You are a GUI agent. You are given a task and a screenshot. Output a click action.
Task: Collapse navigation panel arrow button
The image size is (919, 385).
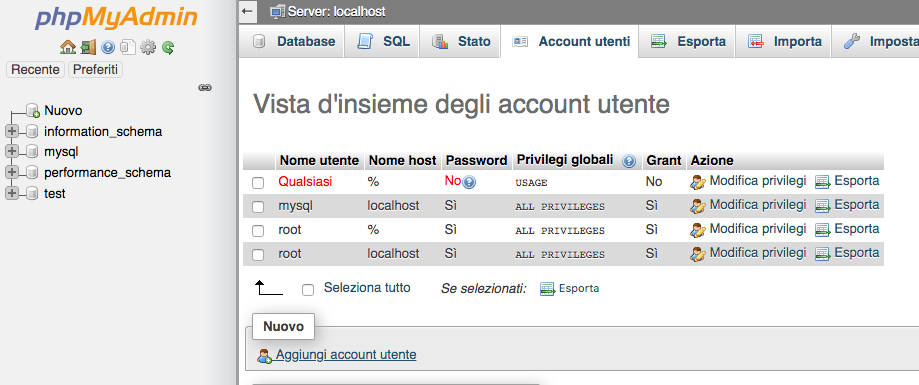point(248,11)
